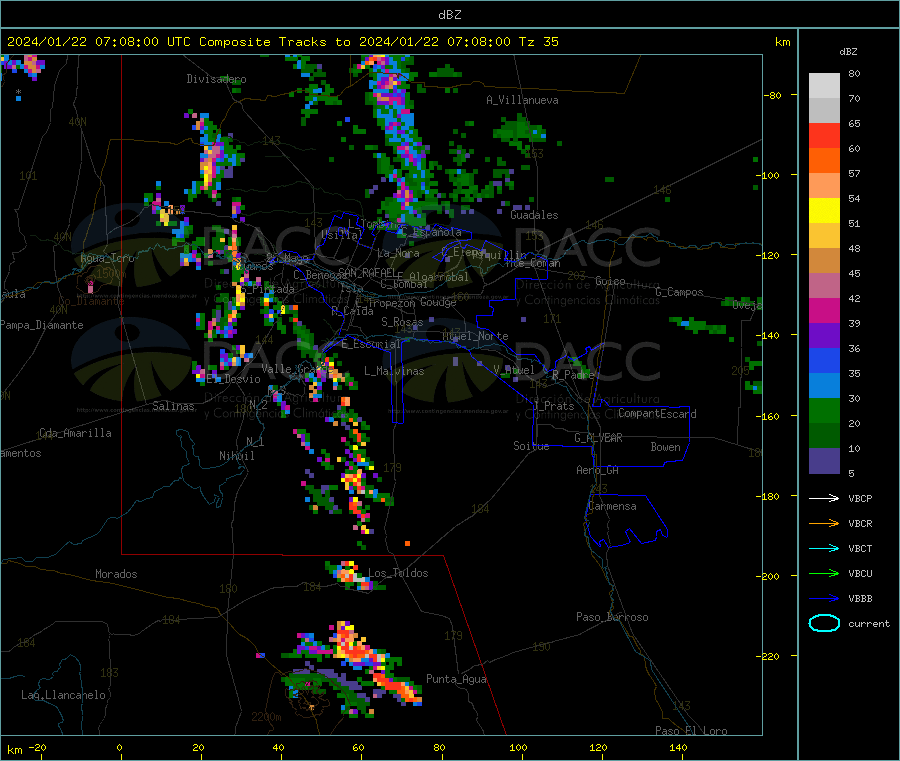Image resolution: width=900 pixels, height=761 pixels.
Task: Click the 'A_Villanueva' map label
Action: 522,100
